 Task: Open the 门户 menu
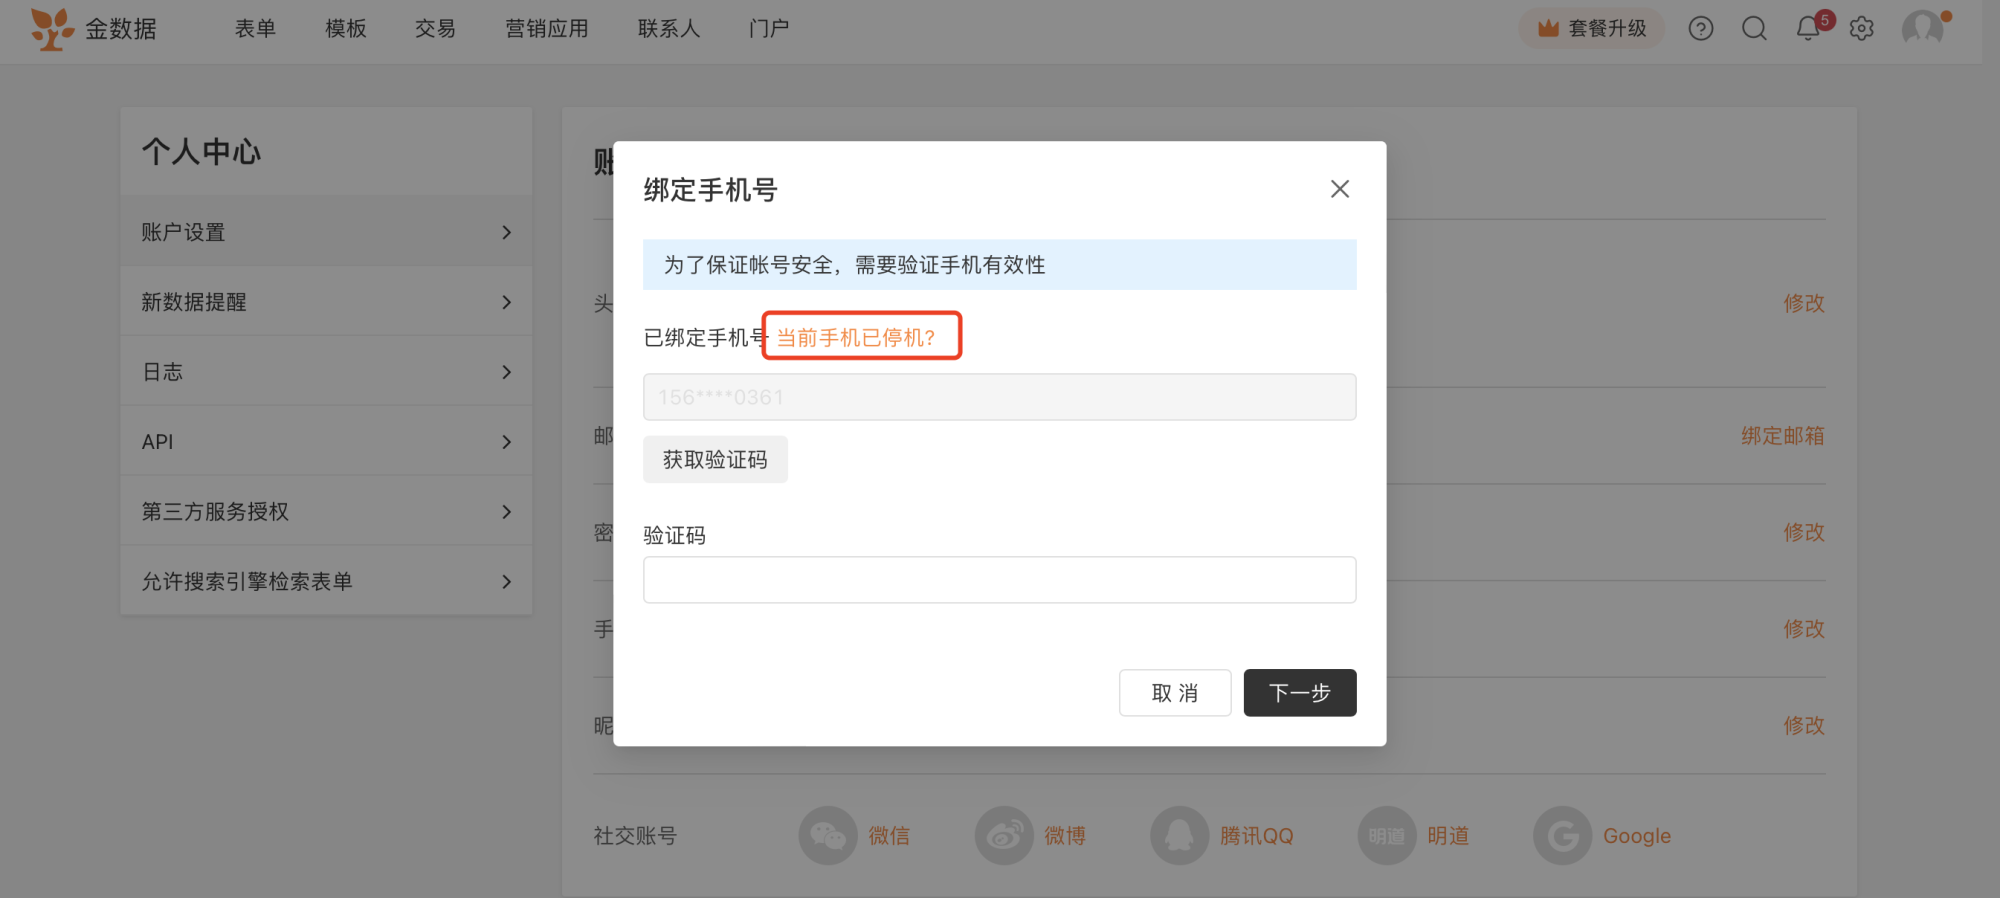click(769, 29)
